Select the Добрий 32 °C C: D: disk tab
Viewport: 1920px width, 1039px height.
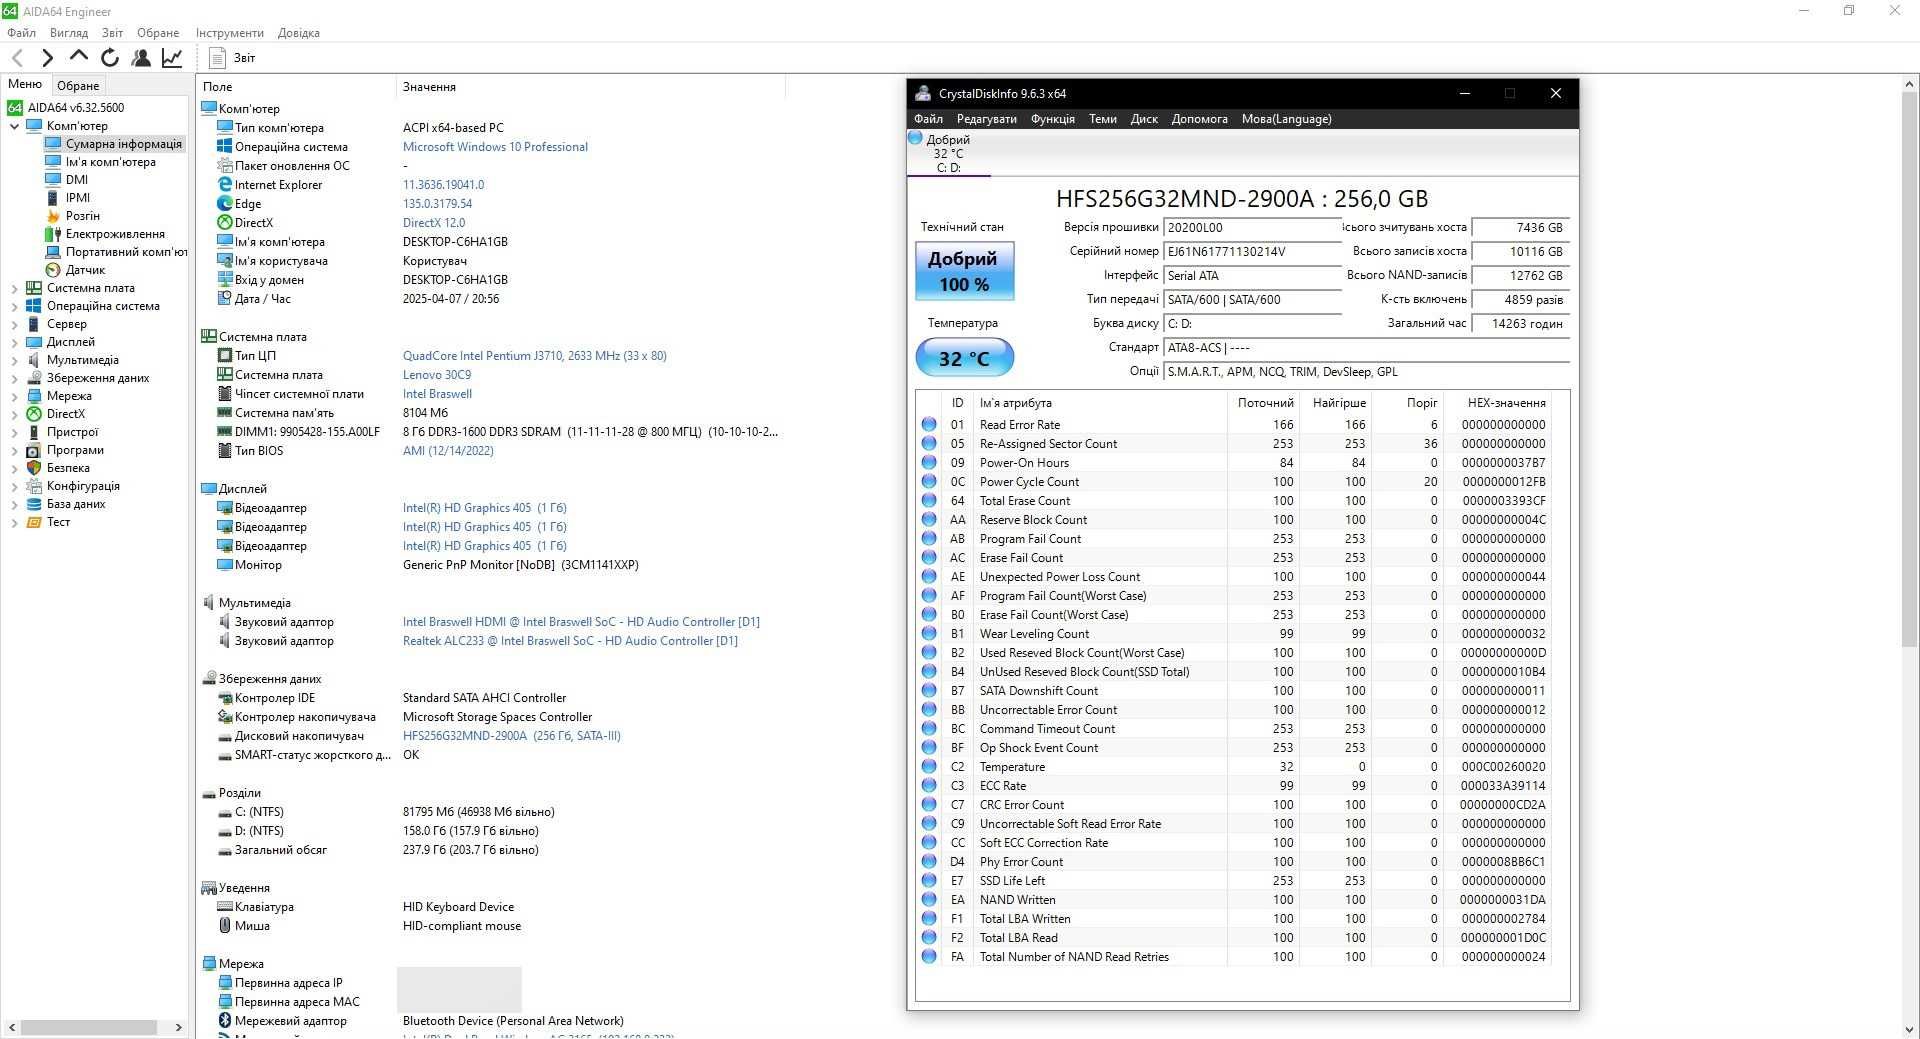[x=948, y=153]
